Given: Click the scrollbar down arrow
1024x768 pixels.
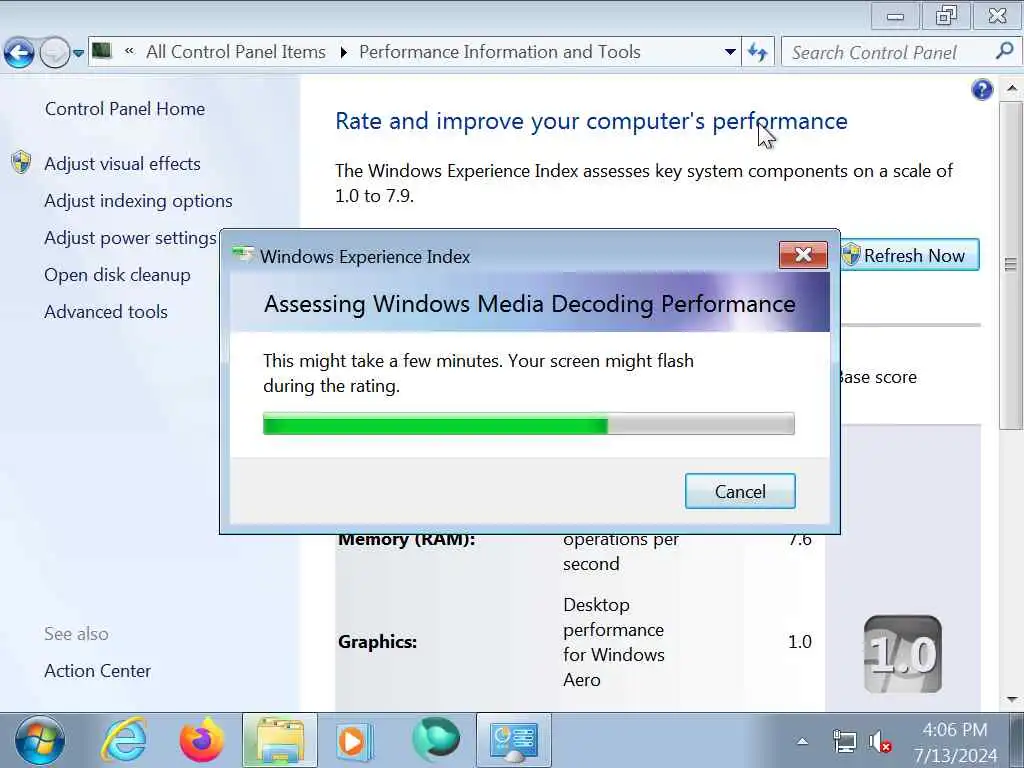Looking at the screenshot, I should pyautogui.click(x=1011, y=699).
